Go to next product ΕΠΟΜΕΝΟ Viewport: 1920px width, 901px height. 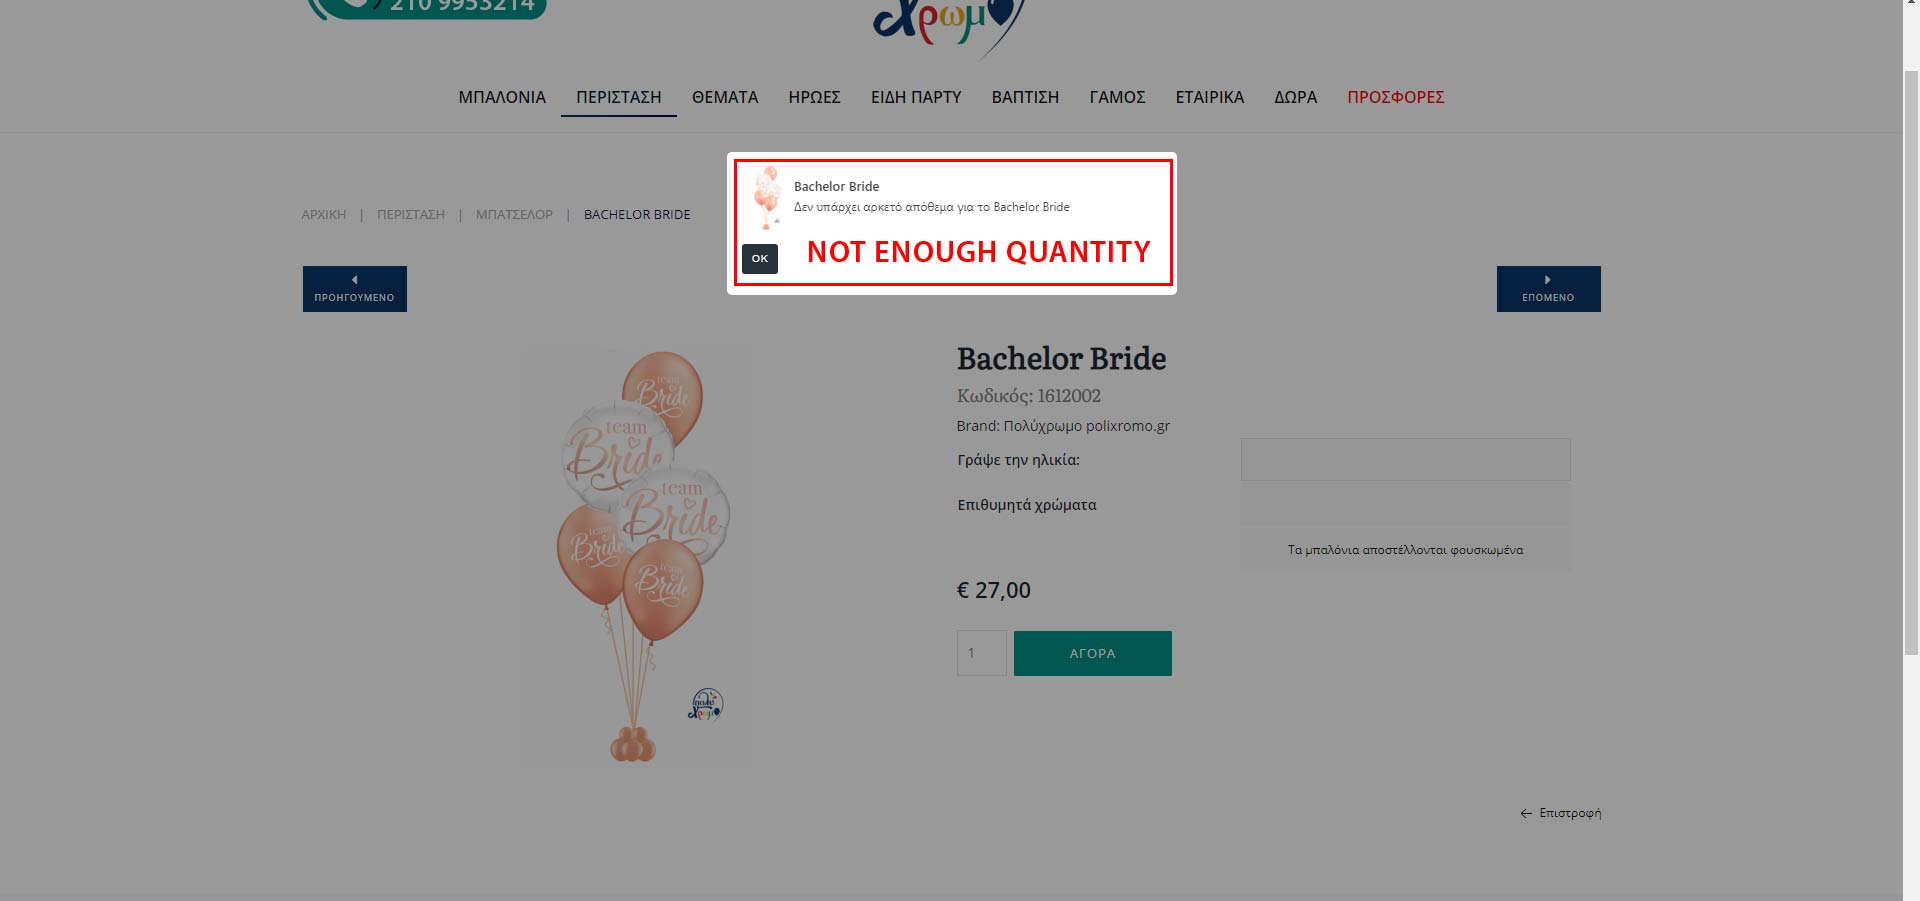(1548, 289)
